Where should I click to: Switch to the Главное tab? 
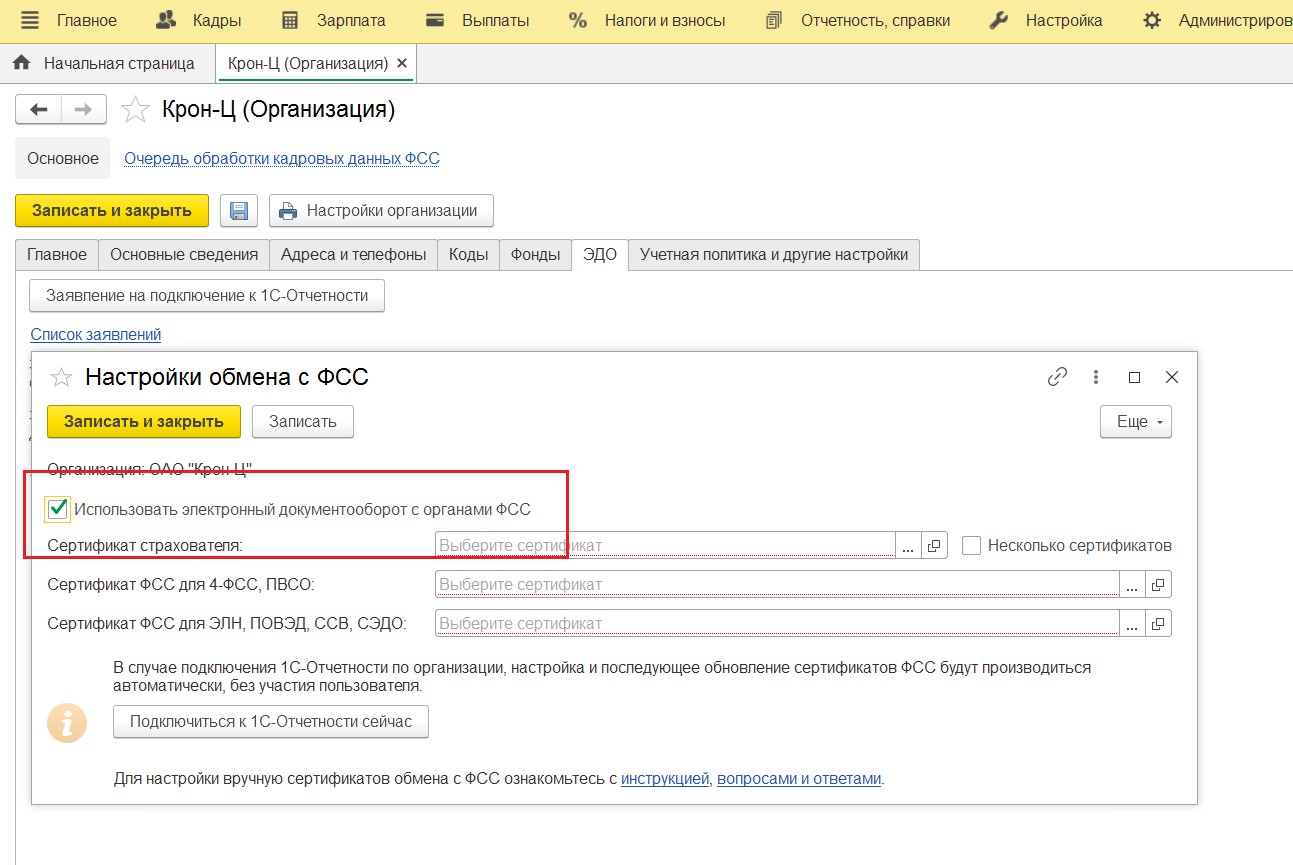(57, 254)
